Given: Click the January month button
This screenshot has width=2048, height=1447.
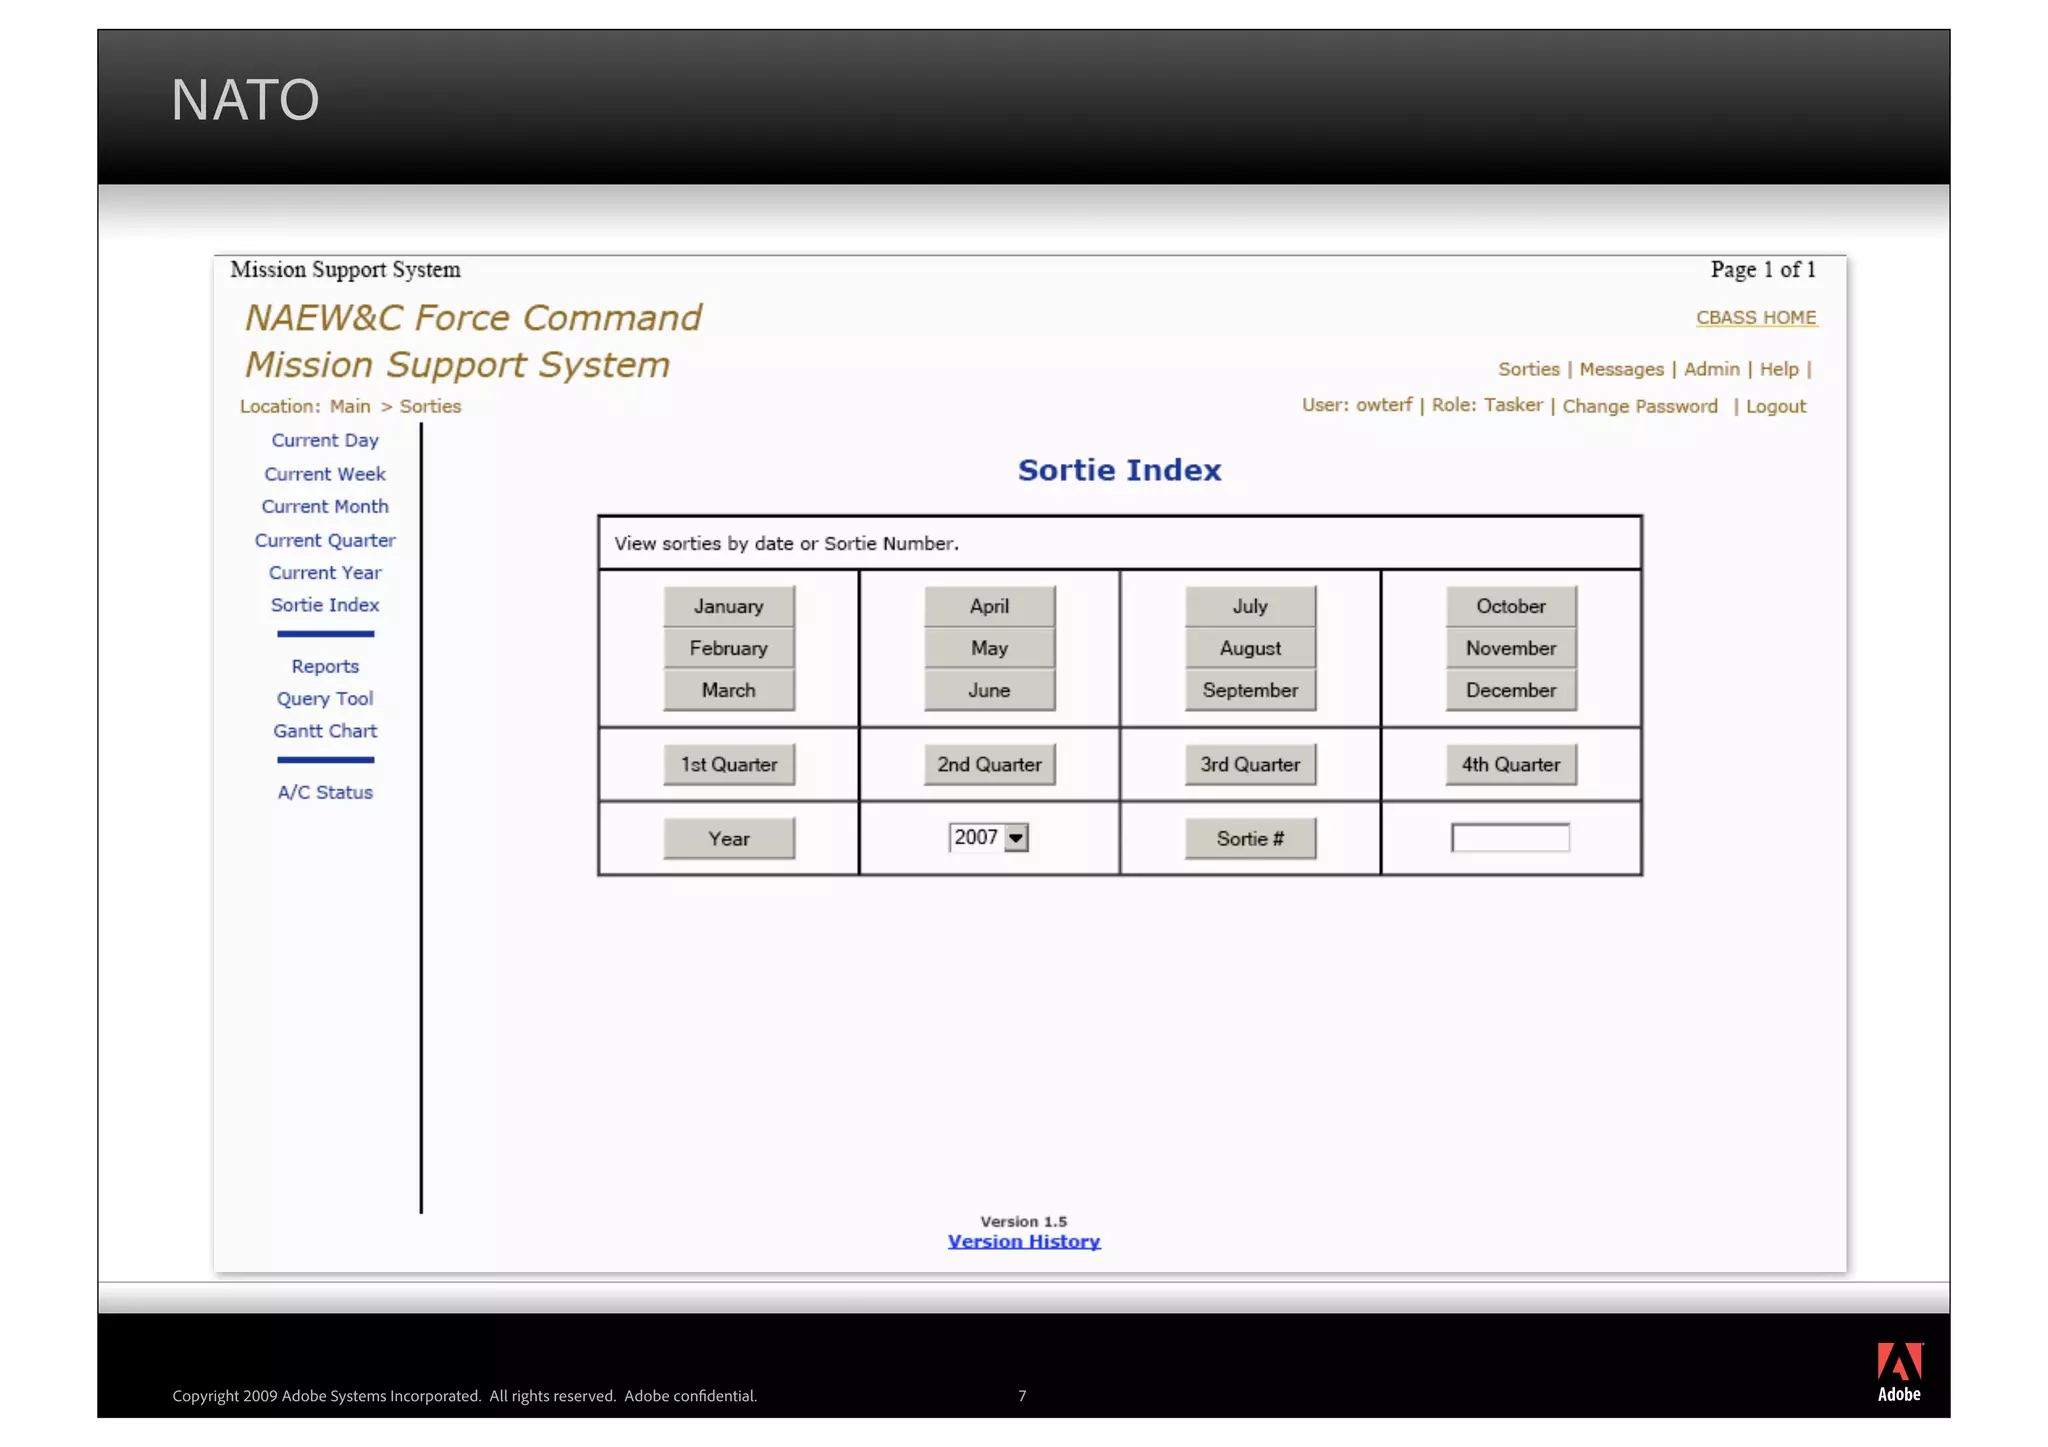Looking at the screenshot, I should tap(728, 606).
